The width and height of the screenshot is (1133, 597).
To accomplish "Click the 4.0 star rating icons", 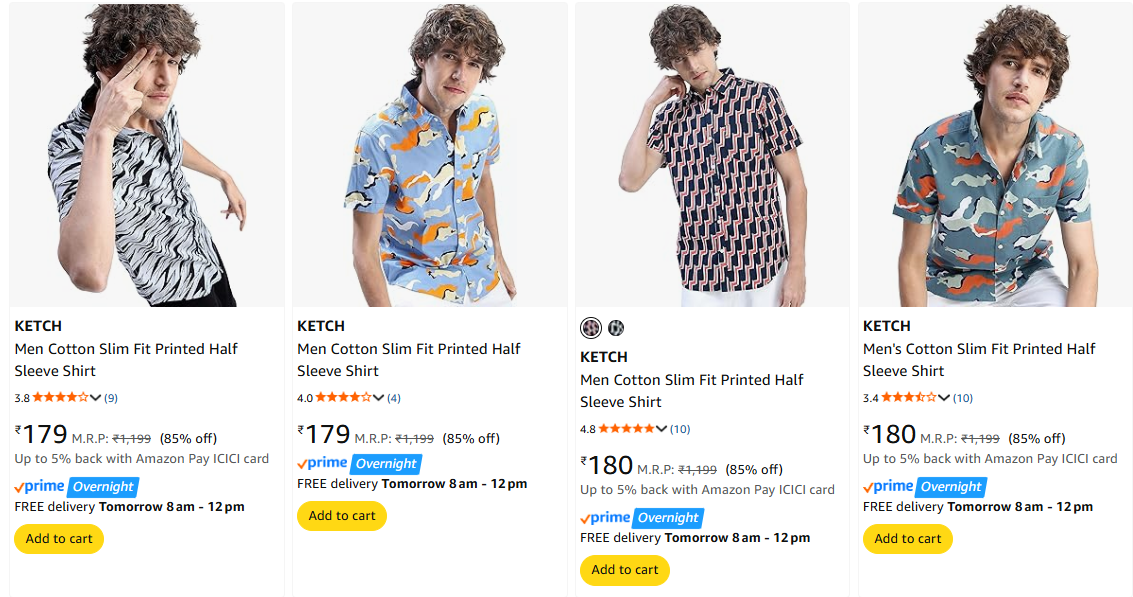I will 343,397.
